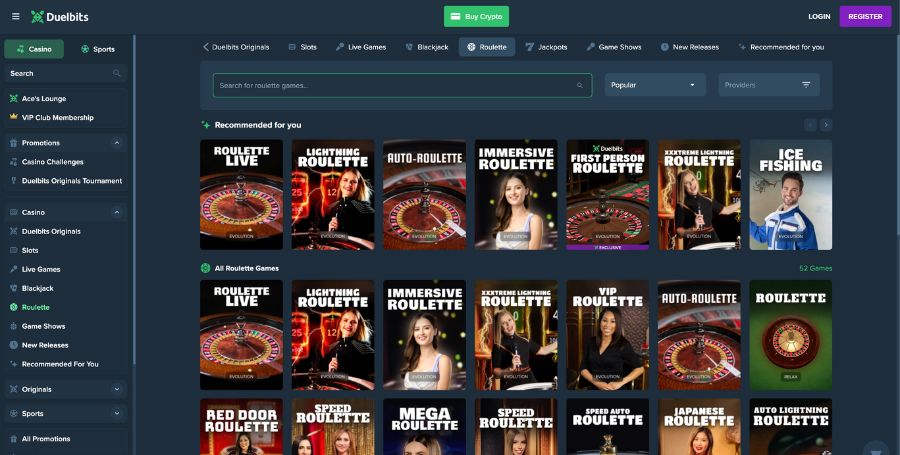Switch to the Casino toggle

coord(34,49)
